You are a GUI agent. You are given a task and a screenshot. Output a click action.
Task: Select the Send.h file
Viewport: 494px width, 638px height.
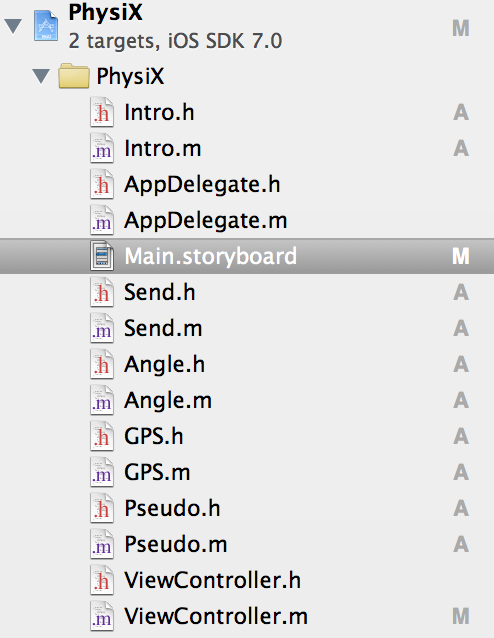(x=160, y=292)
